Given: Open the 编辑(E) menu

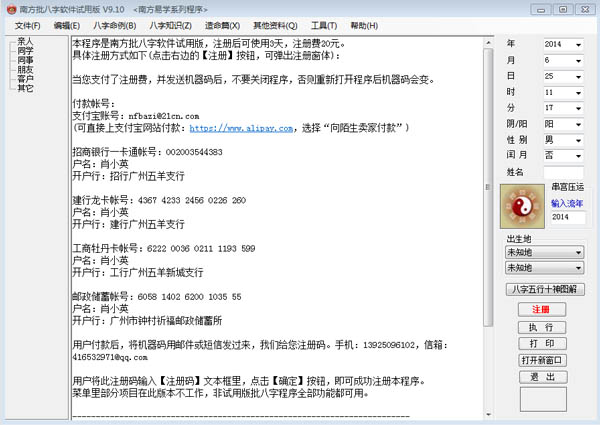Looking at the screenshot, I should click(x=67, y=26).
